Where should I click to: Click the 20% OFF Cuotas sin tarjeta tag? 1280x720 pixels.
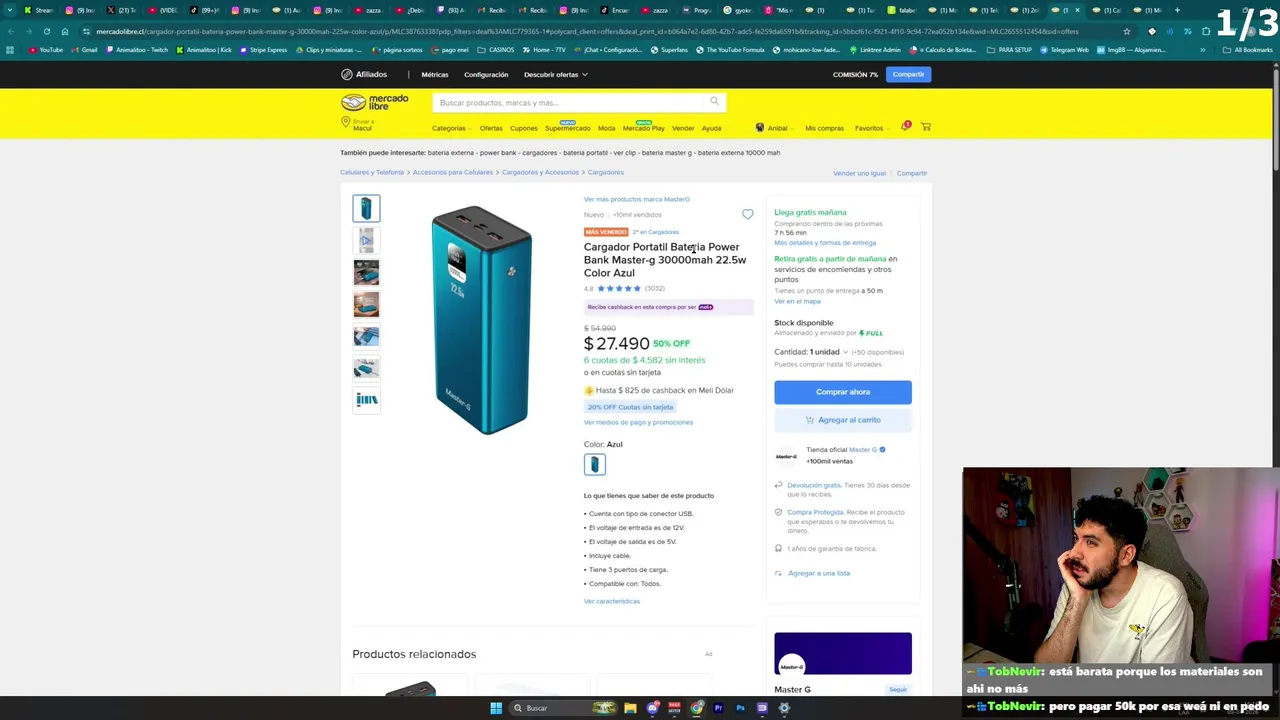coord(630,407)
